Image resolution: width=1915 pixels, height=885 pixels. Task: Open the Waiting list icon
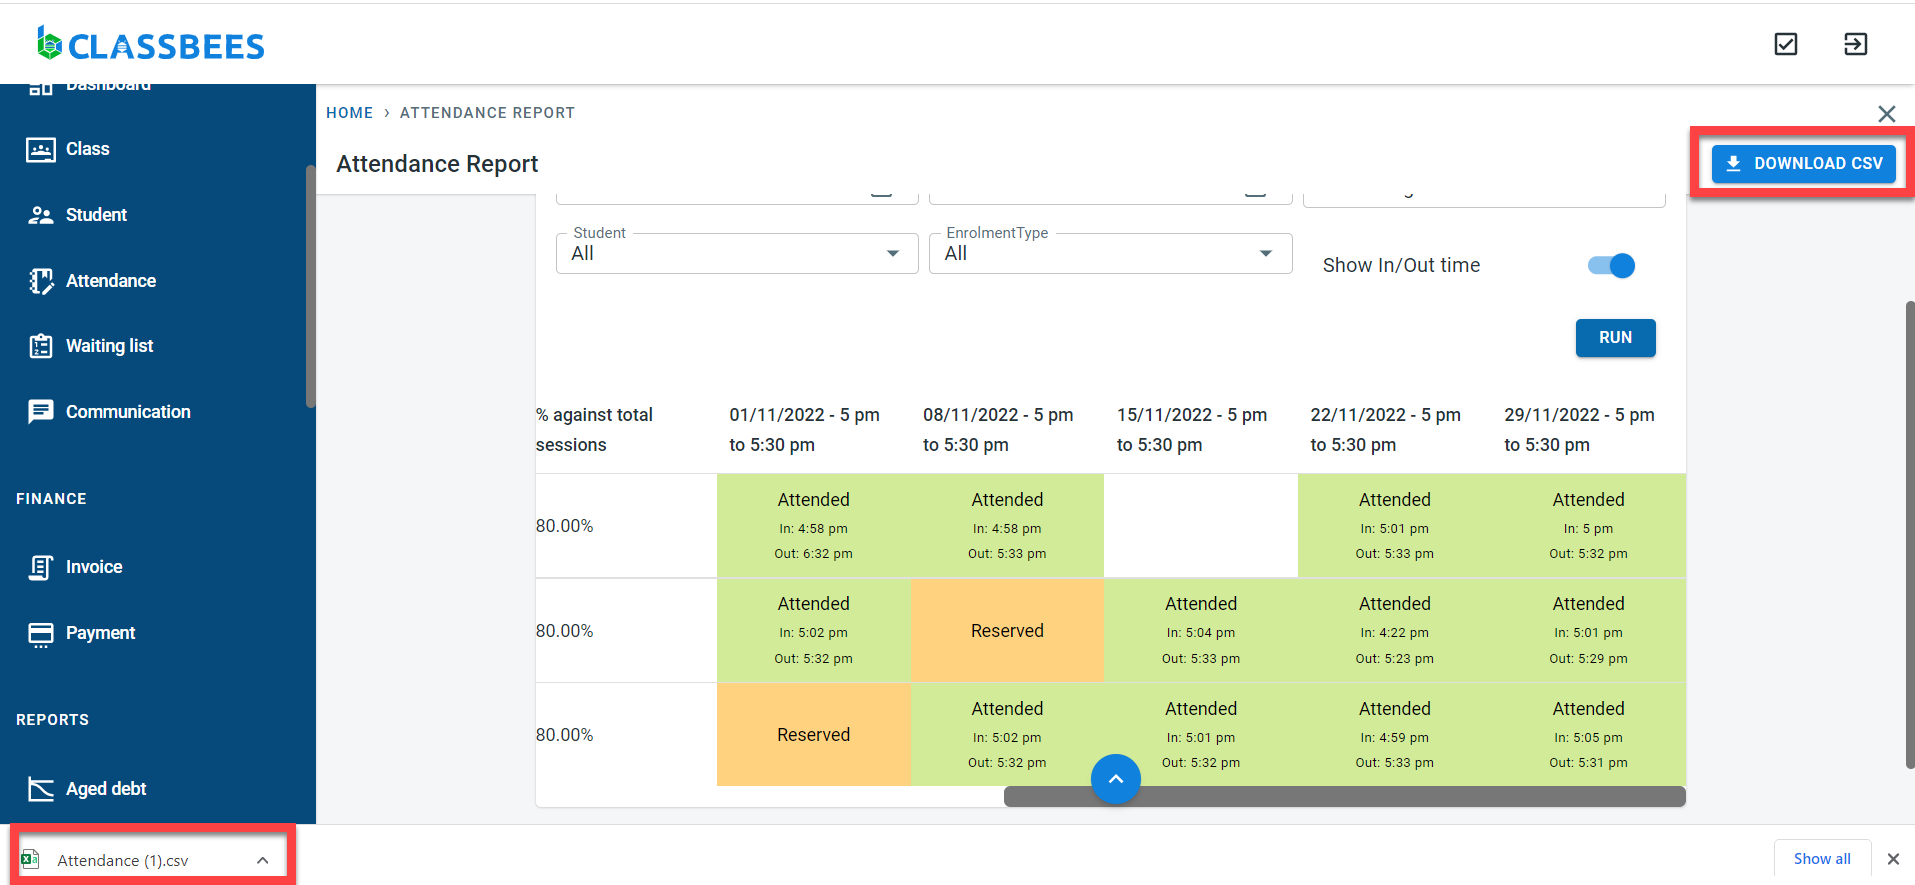pos(40,347)
